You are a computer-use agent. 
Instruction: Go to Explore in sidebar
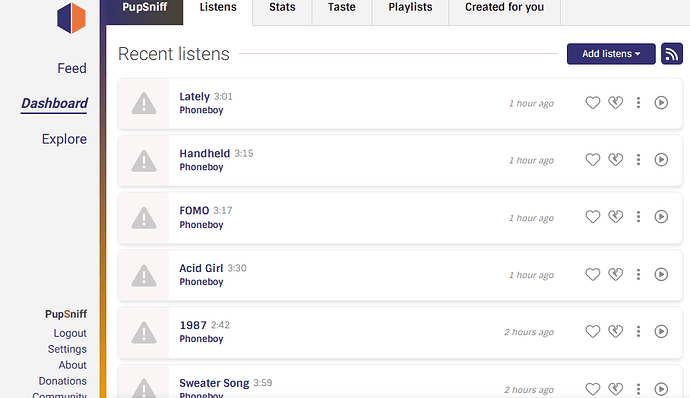[64, 139]
